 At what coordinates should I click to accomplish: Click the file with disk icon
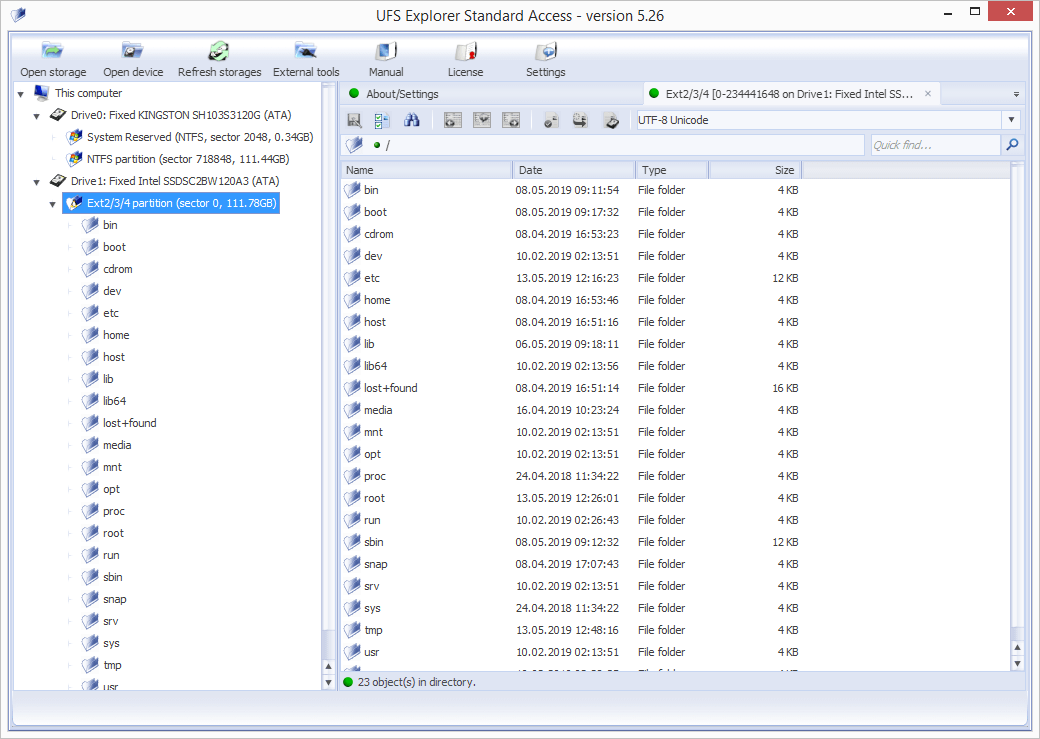611,120
